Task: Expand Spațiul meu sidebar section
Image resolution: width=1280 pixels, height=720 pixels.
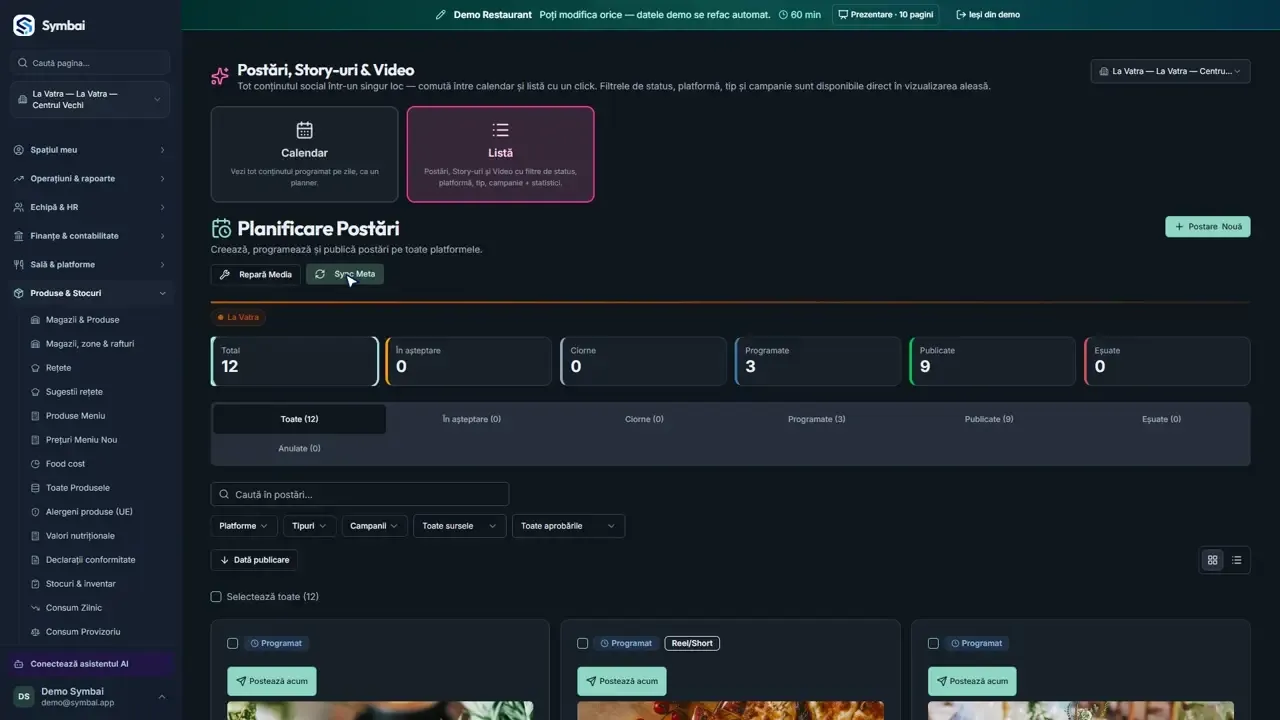Action: click(x=90, y=150)
